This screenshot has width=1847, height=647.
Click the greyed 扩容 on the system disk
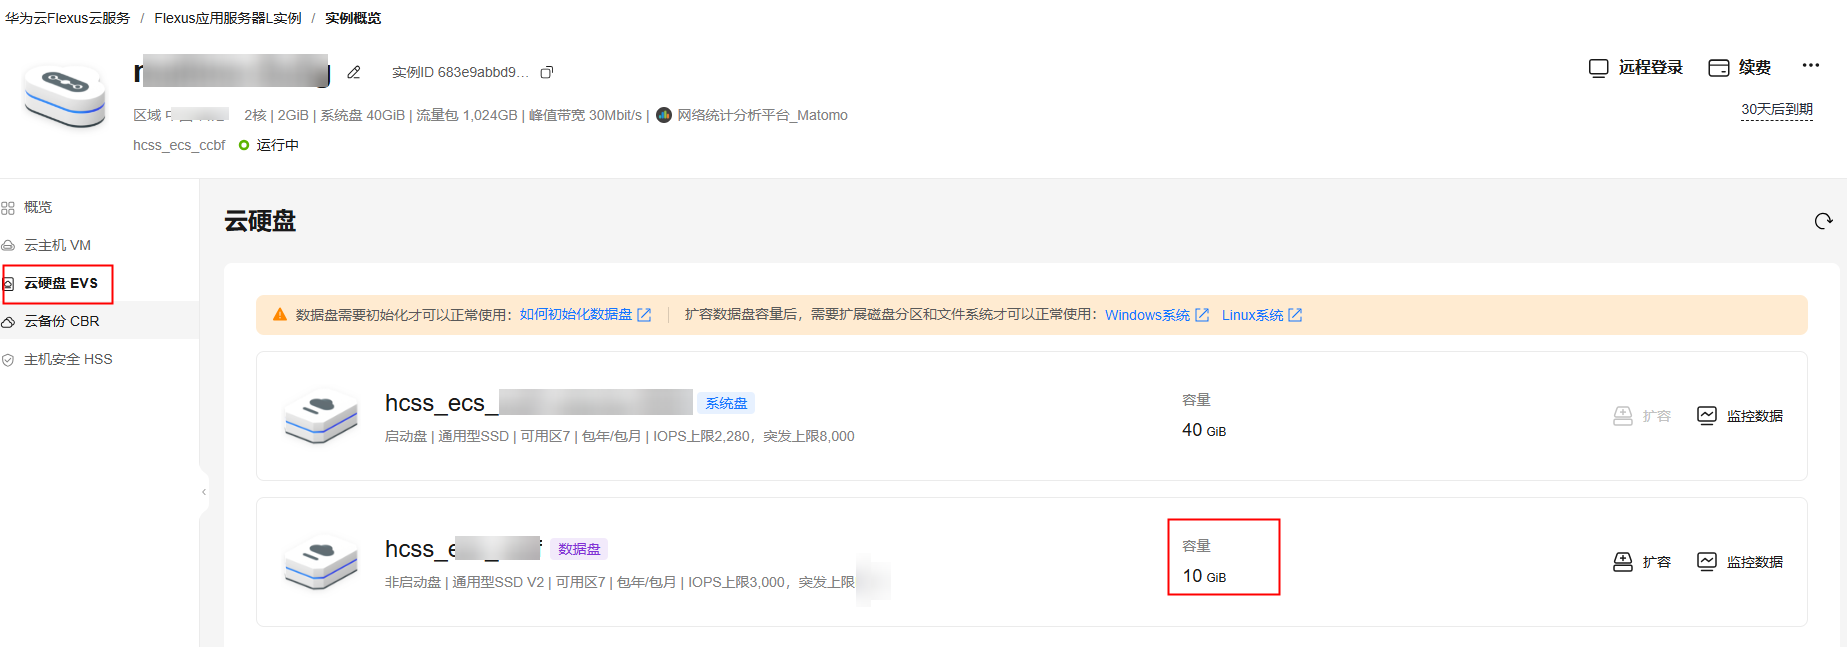[x=1642, y=416]
